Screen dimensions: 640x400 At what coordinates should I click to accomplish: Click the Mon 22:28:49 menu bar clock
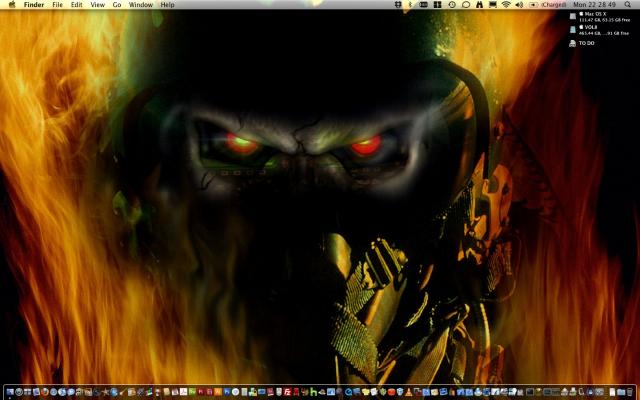pyautogui.click(x=595, y=5)
